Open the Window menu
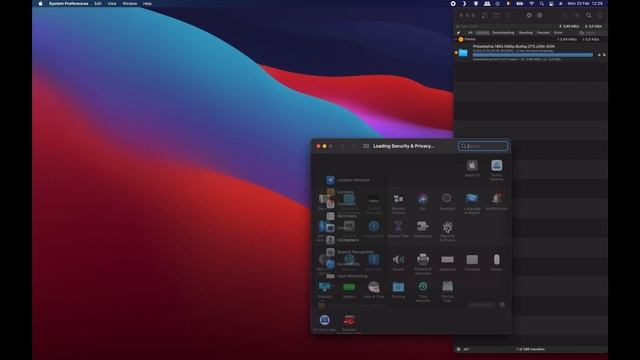640x360 pixels. click(x=130, y=4)
